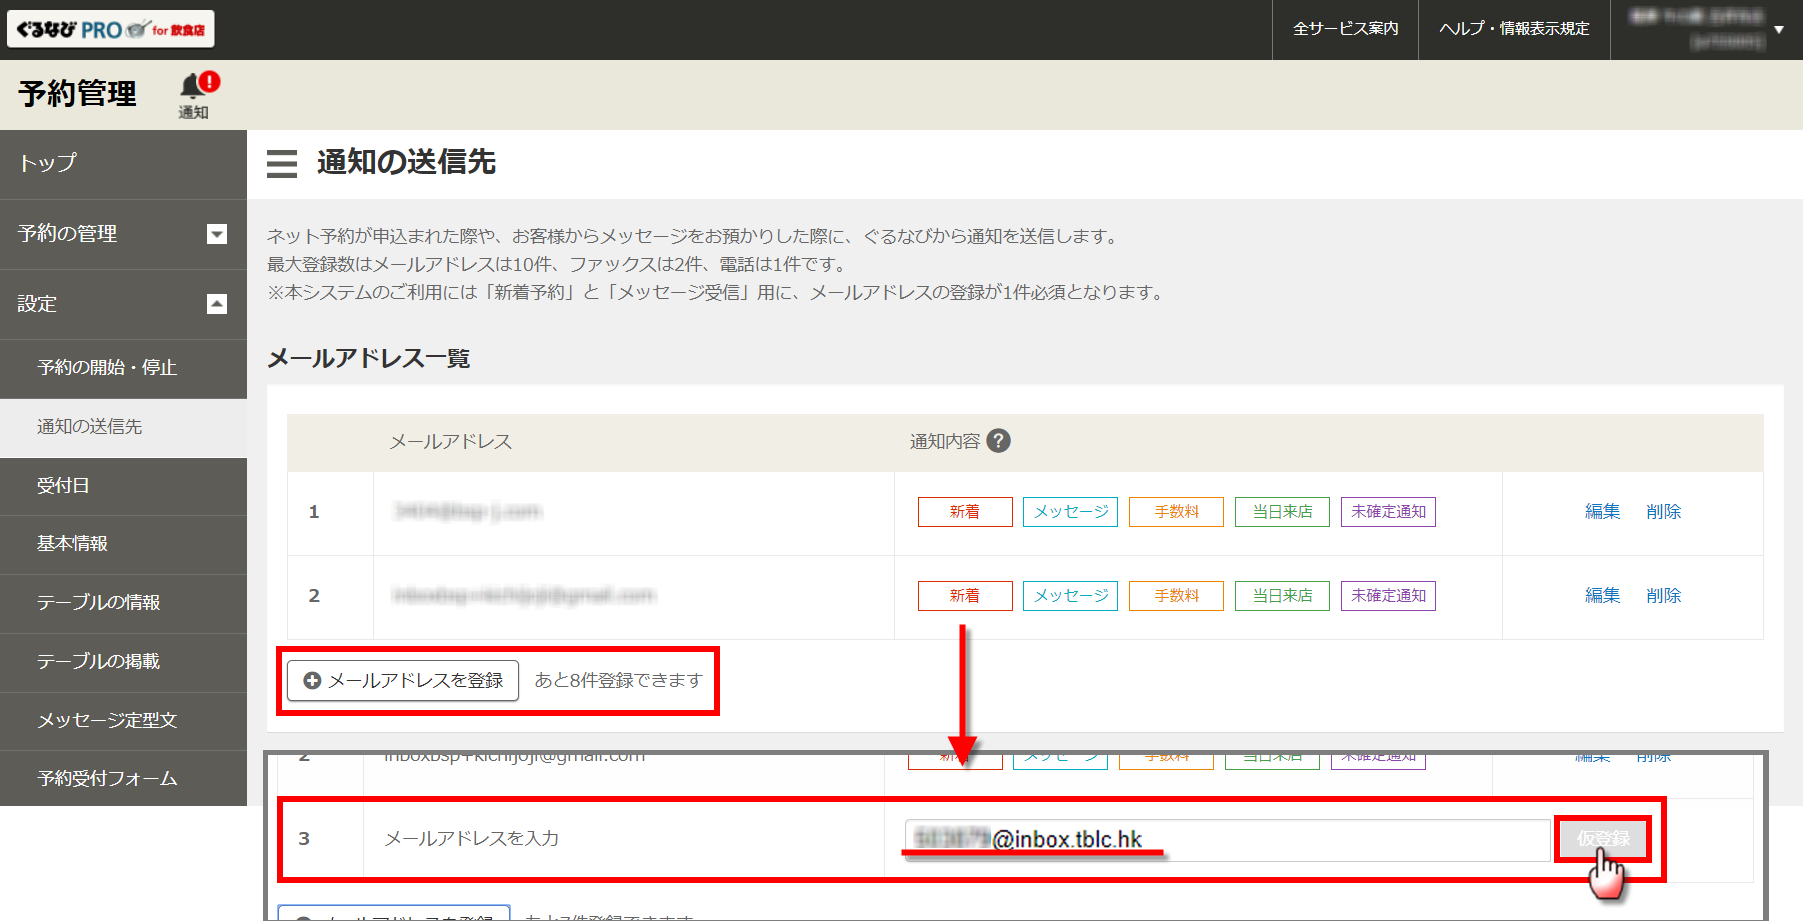Show help for 通知内容 question mark

click(998, 441)
